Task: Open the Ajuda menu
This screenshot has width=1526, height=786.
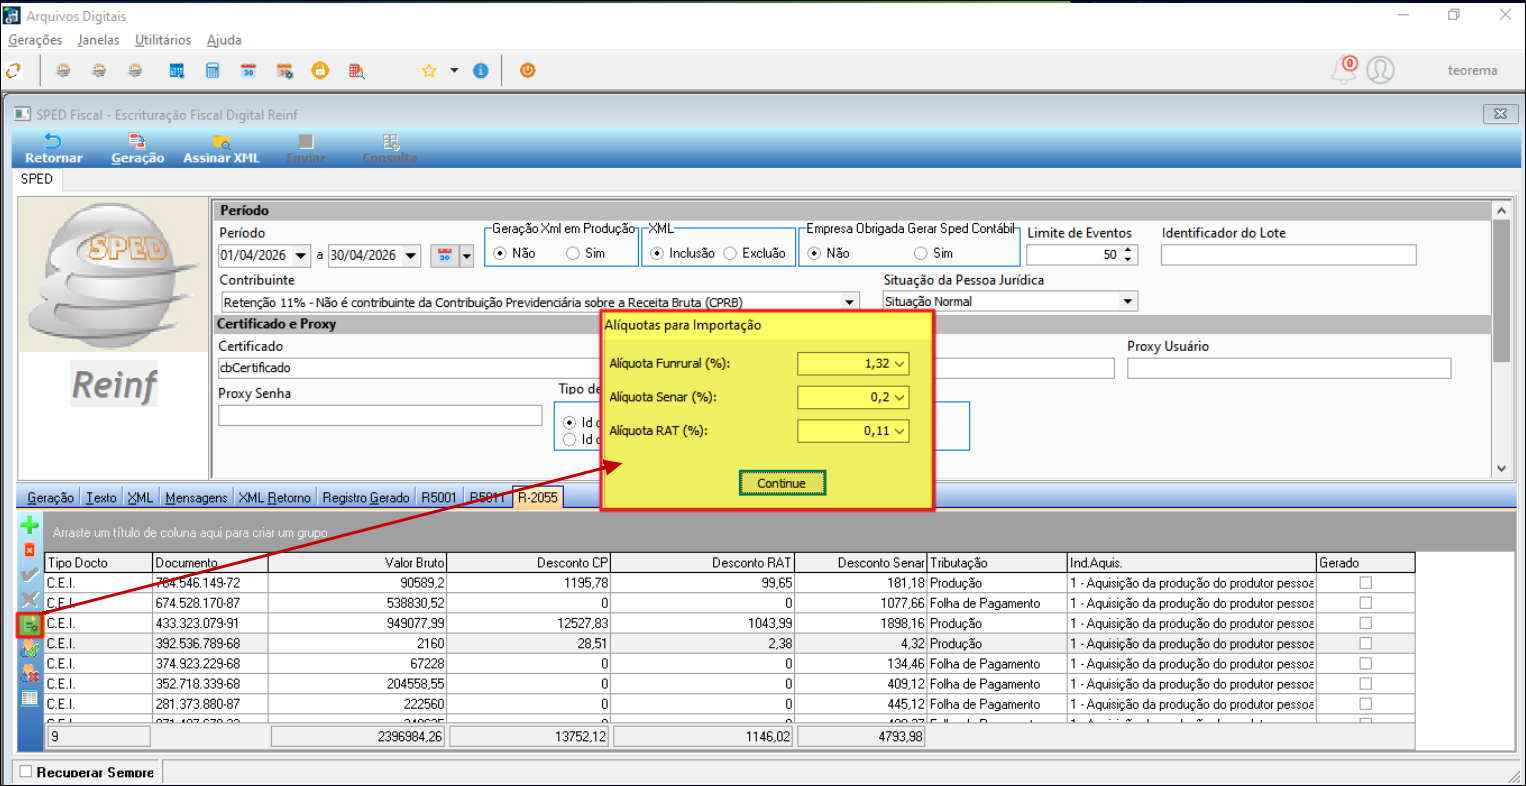Action: 224,40
